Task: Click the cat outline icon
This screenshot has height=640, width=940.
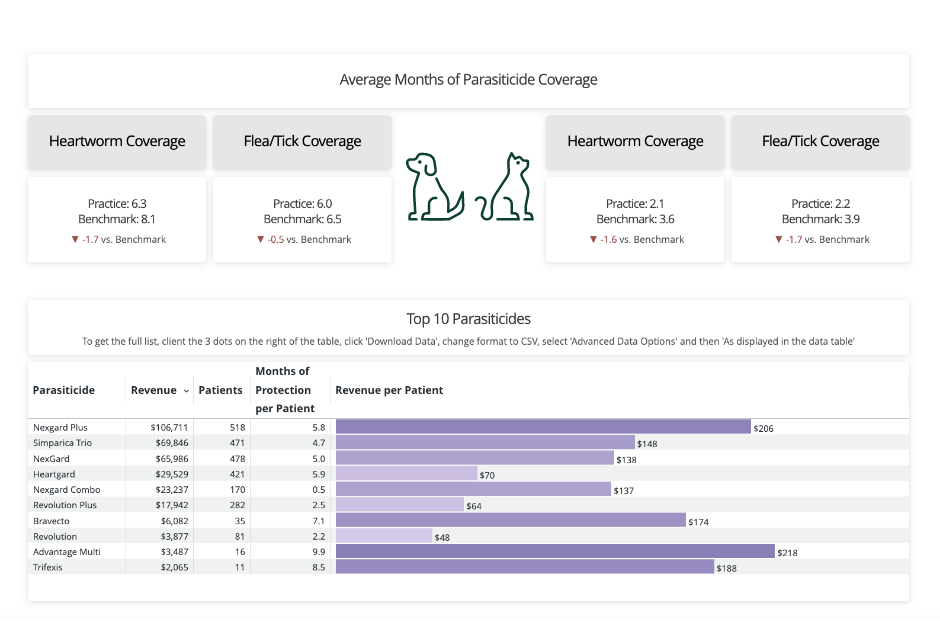Action: point(505,186)
